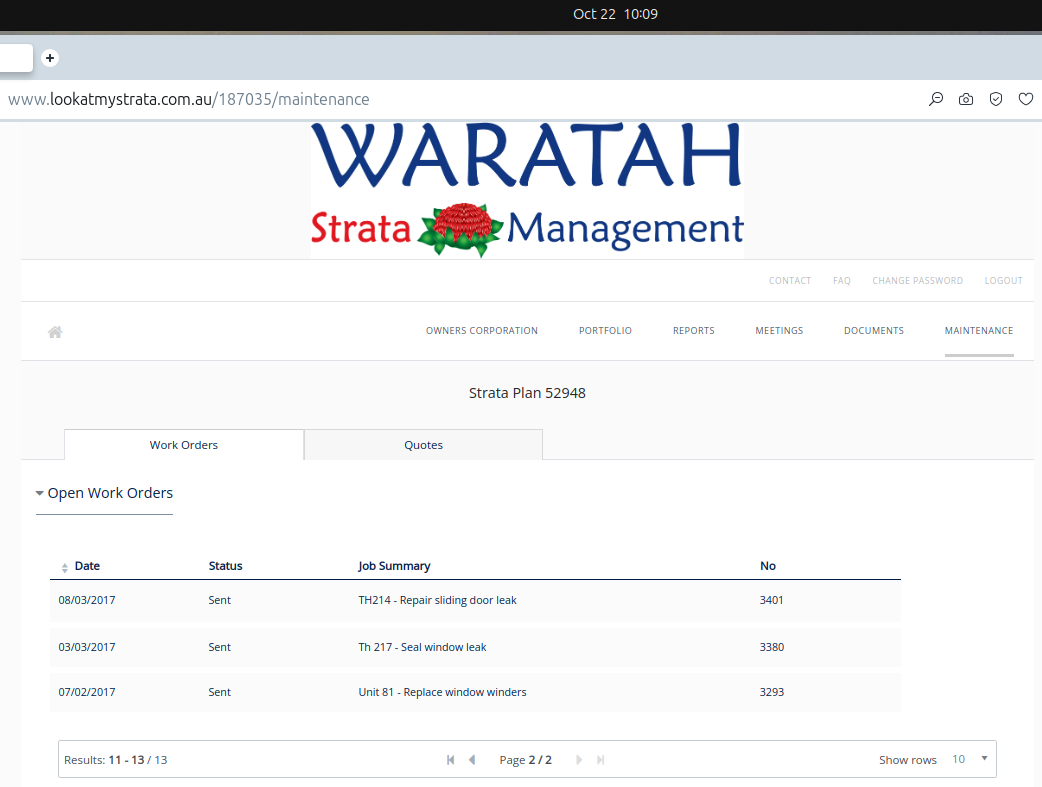Click Sent status of order 3380
Screen dimensions: 1042x787
pyautogui.click(x=219, y=647)
